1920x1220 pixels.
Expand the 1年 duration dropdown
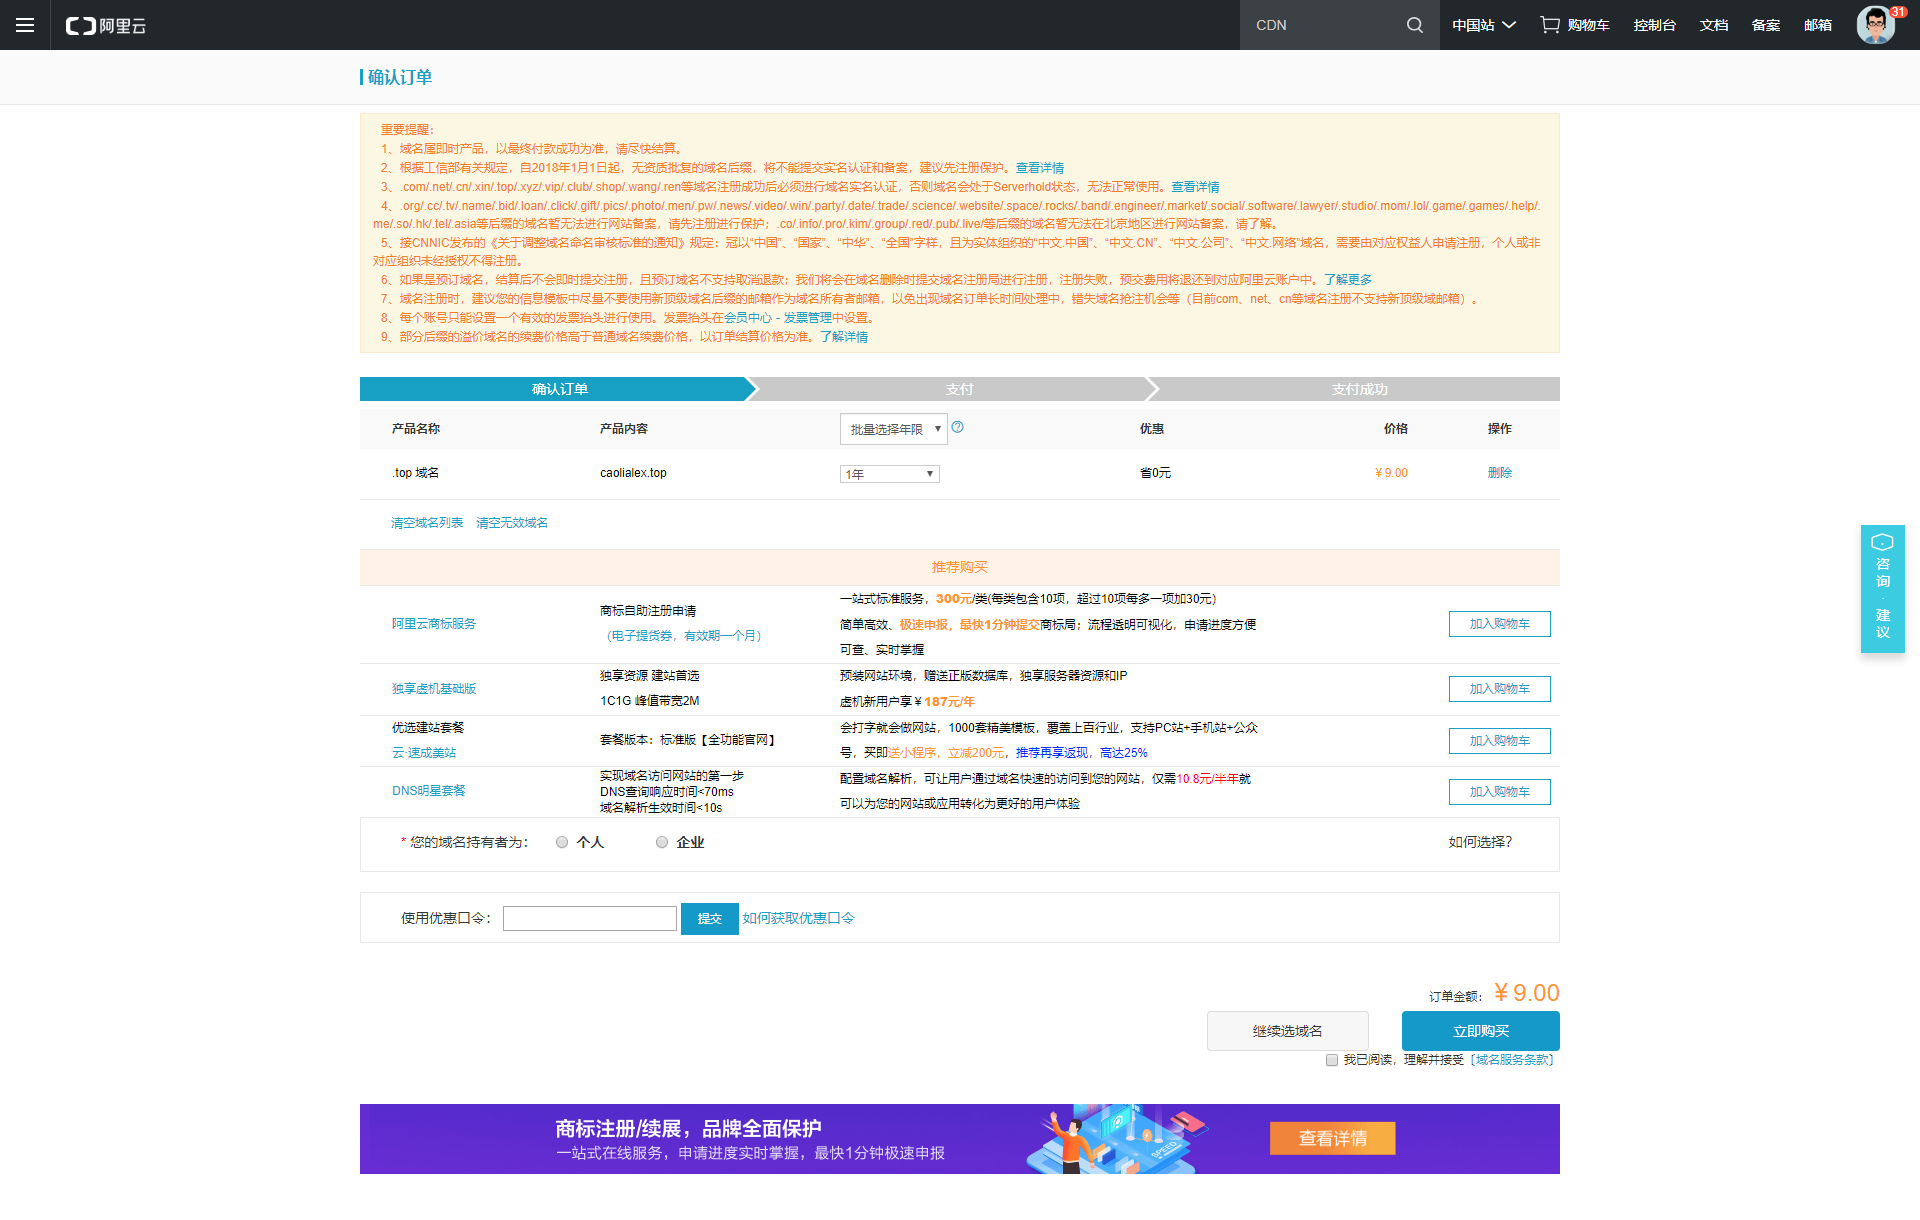(889, 474)
